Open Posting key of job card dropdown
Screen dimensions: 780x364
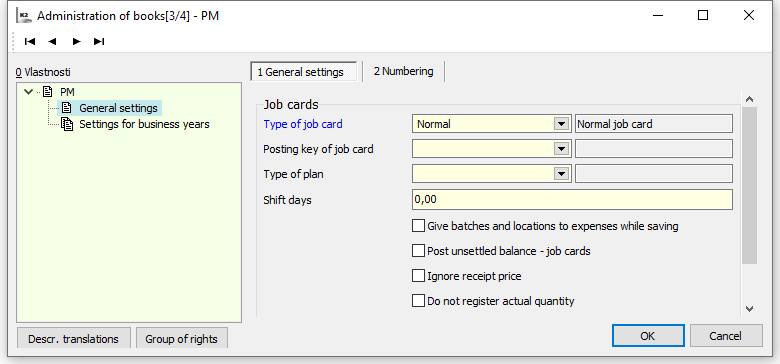(562, 149)
